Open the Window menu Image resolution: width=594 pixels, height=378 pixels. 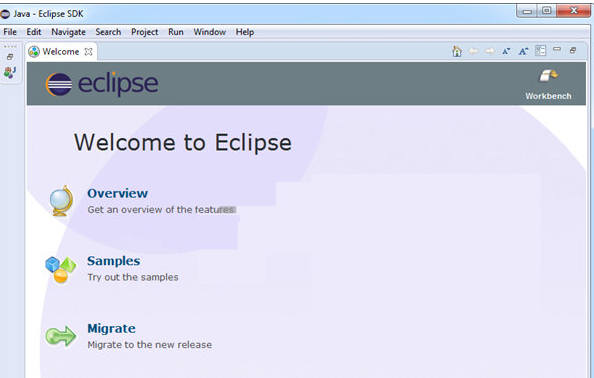[x=209, y=32]
